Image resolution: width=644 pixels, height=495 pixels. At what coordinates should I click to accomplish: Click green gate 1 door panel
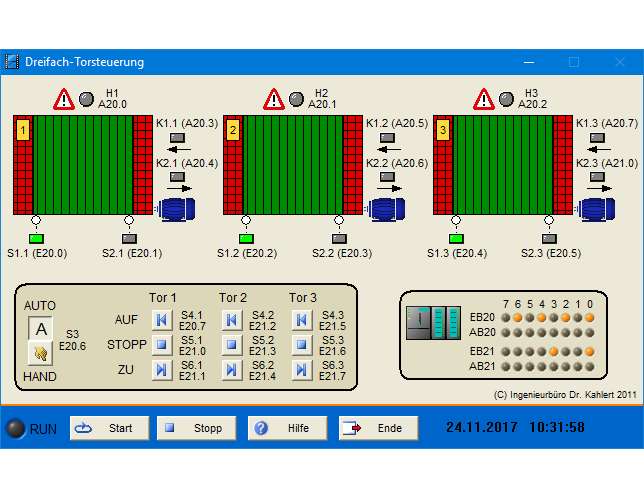click(x=84, y=165)
